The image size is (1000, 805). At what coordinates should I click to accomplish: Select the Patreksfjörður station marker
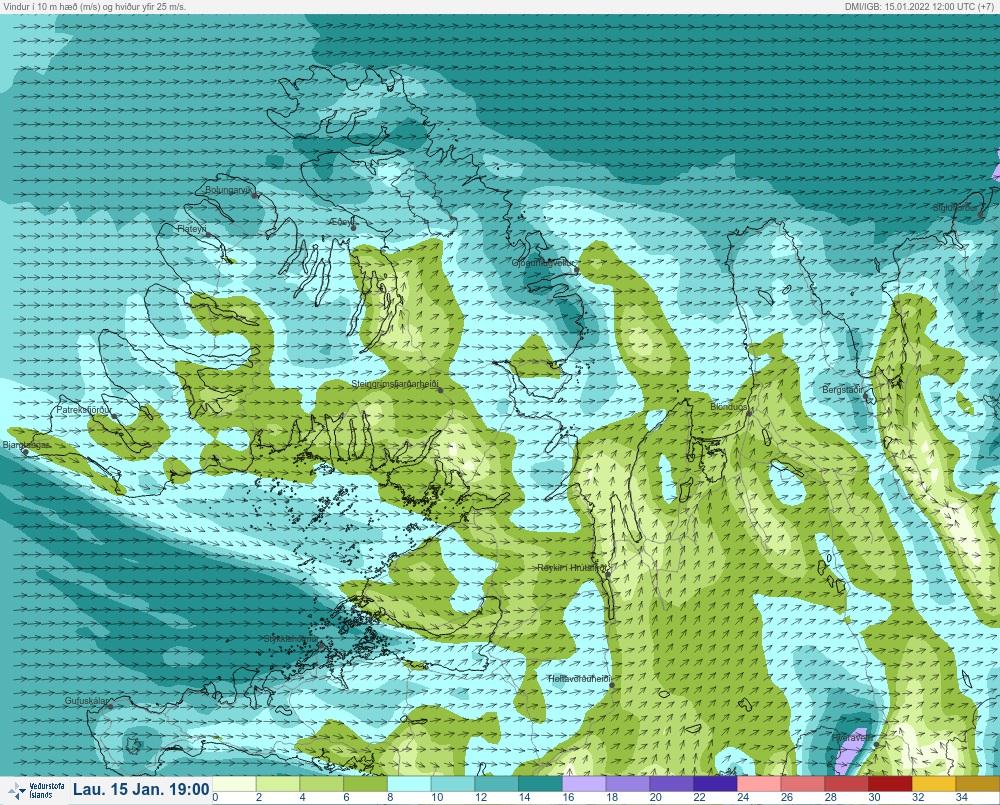coord(114,416)
